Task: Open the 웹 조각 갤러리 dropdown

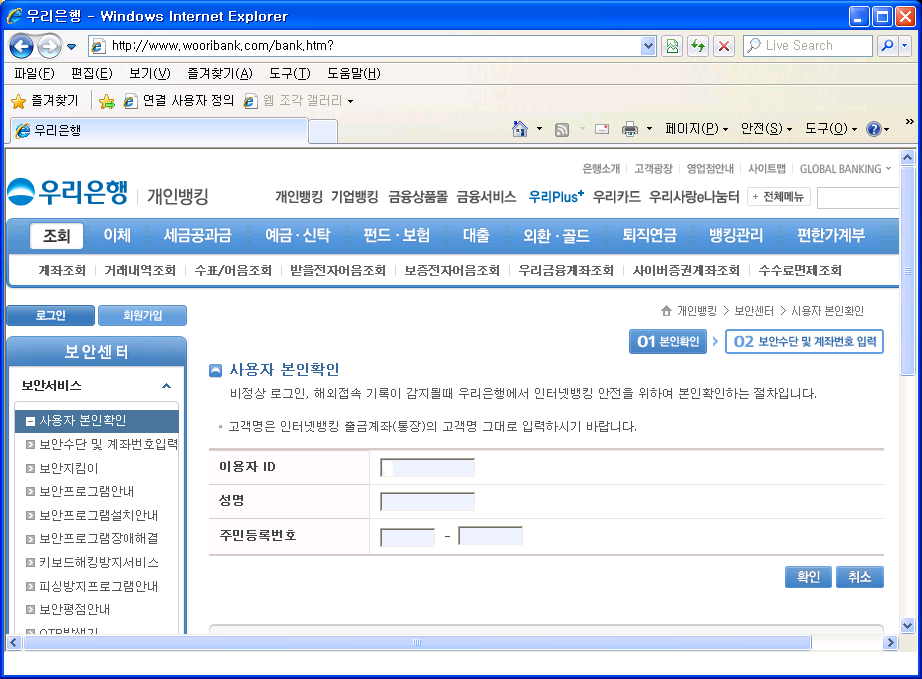Action: pos(299,101)
